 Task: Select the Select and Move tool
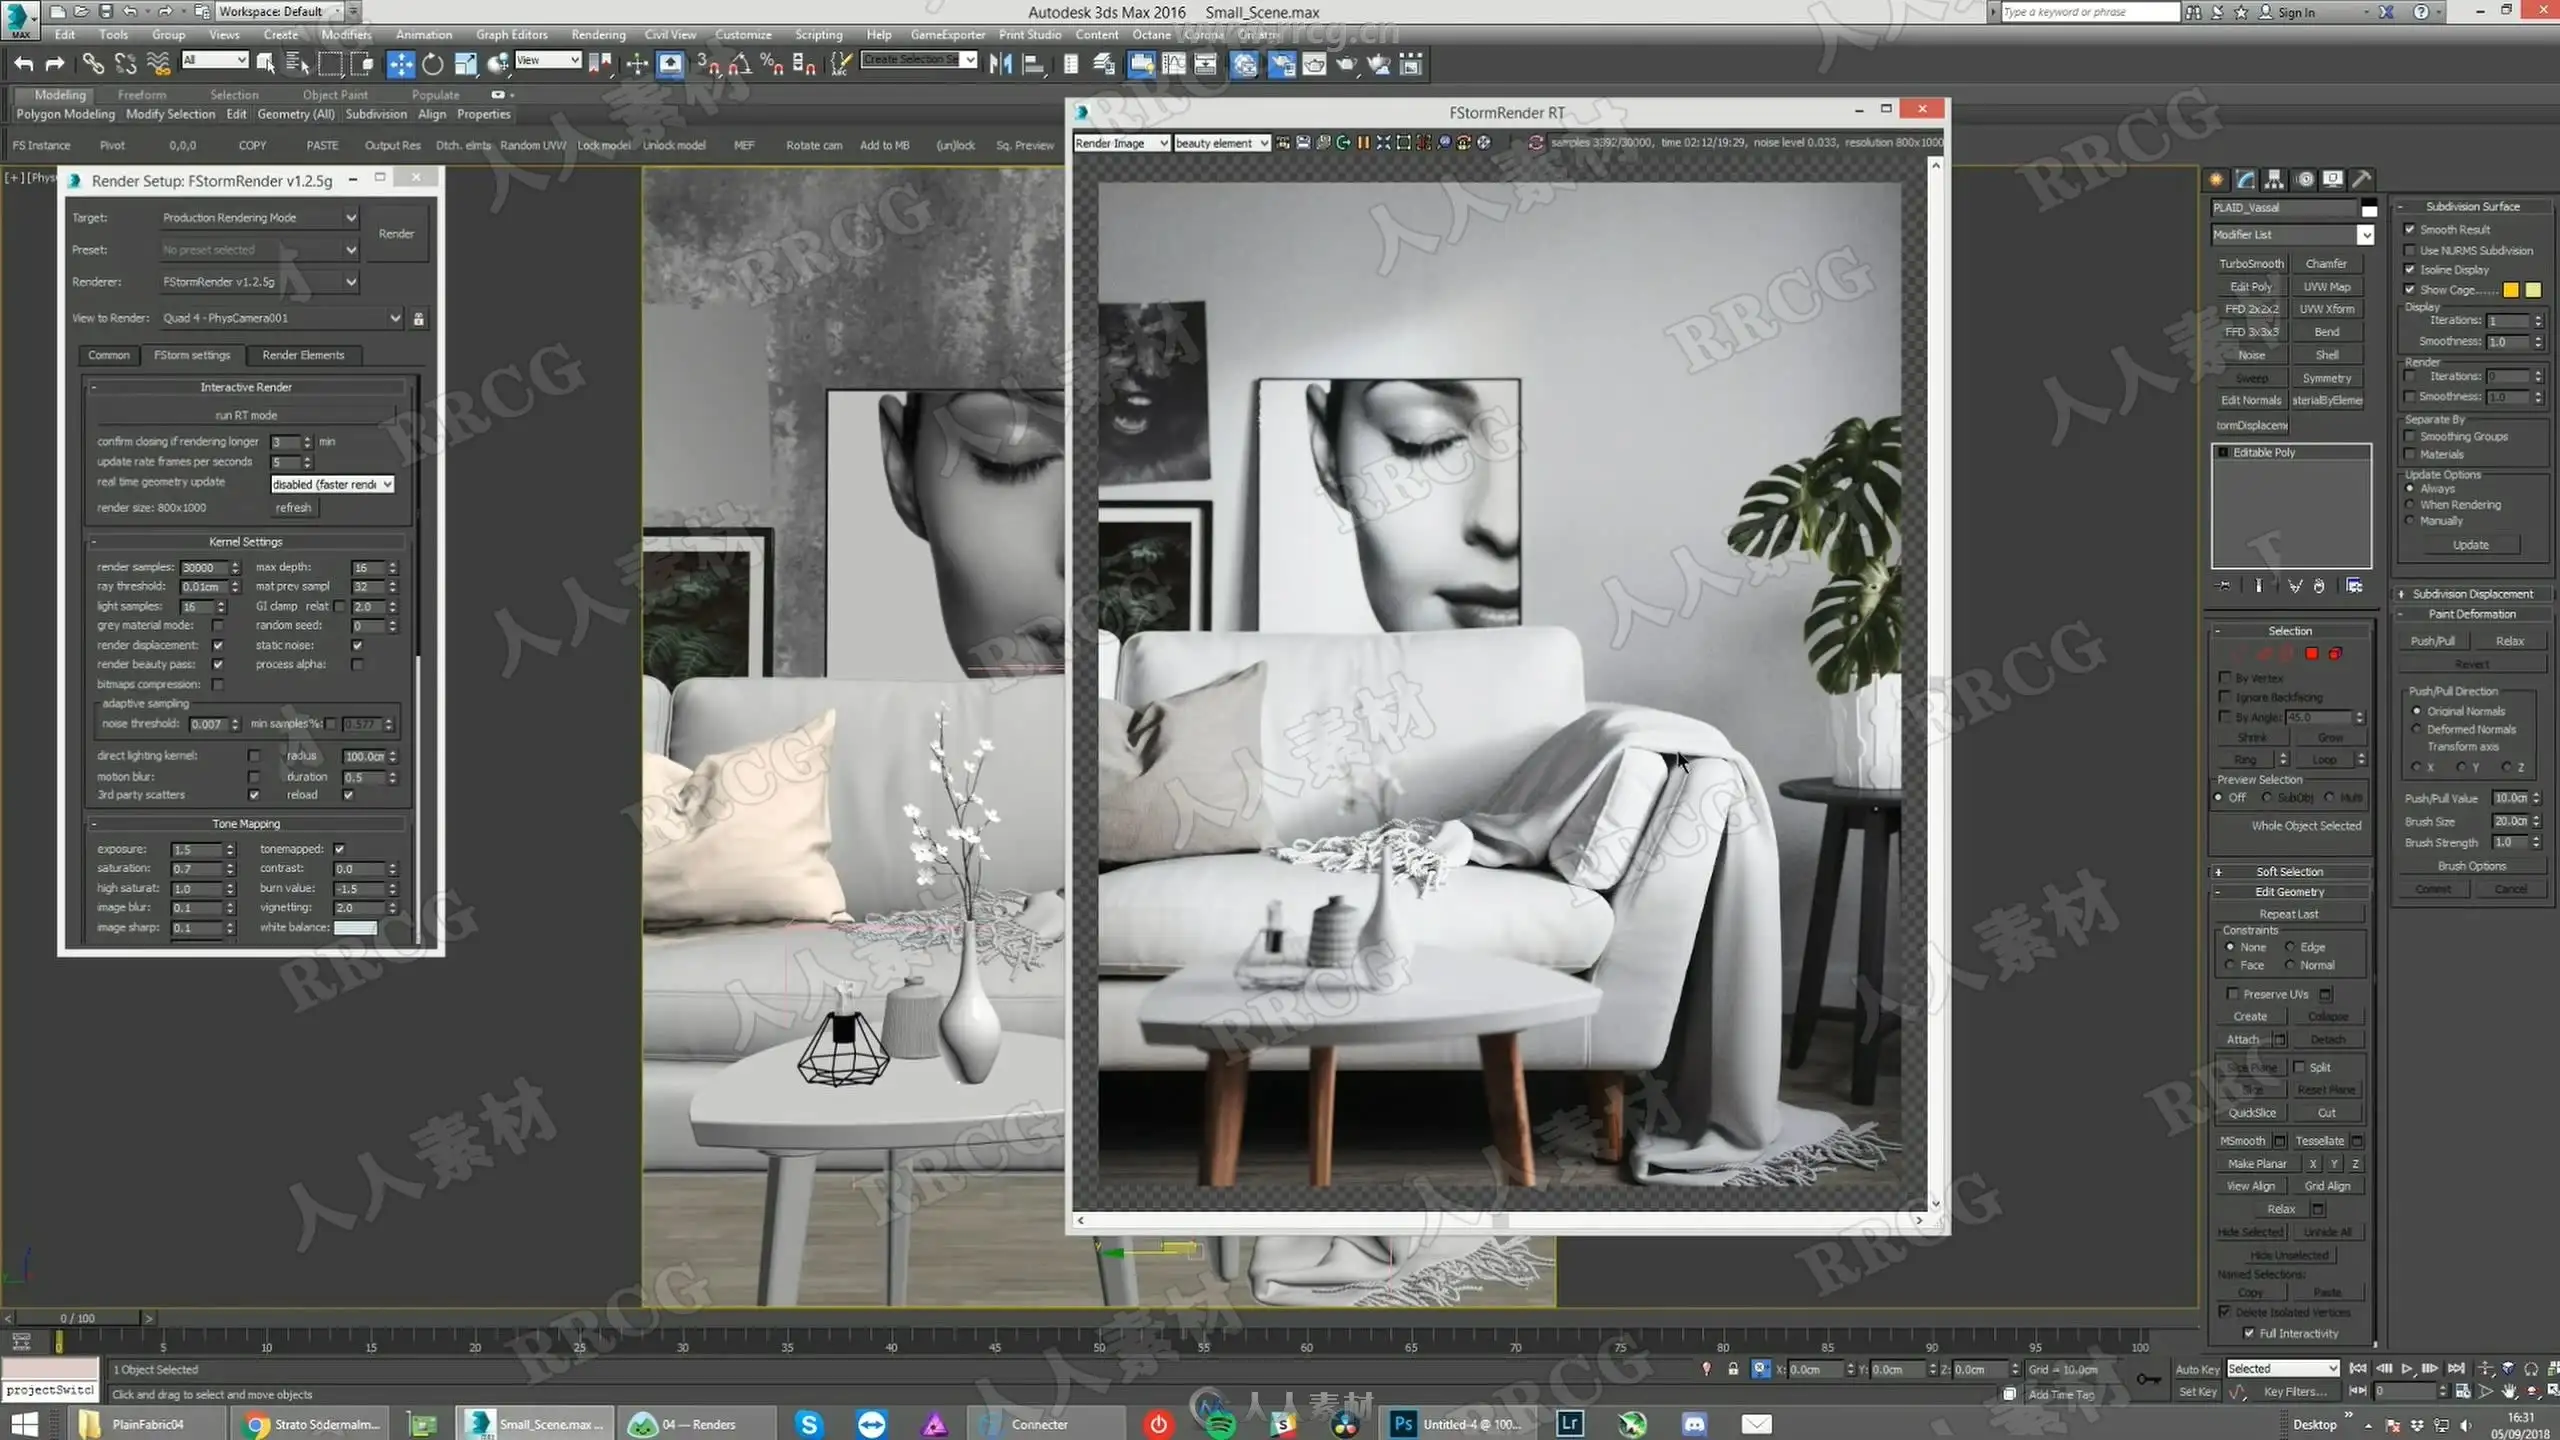pyautogui.click(x=400, y=65)
